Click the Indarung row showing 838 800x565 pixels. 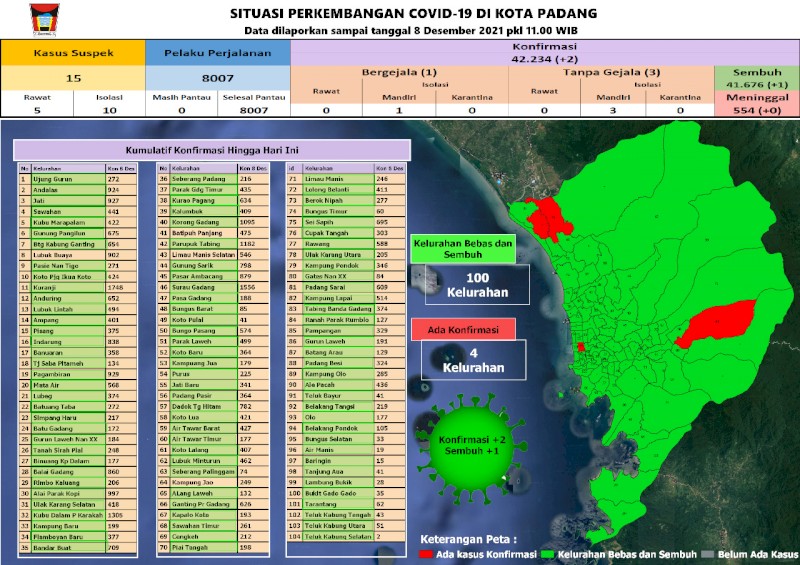(78, 342)
